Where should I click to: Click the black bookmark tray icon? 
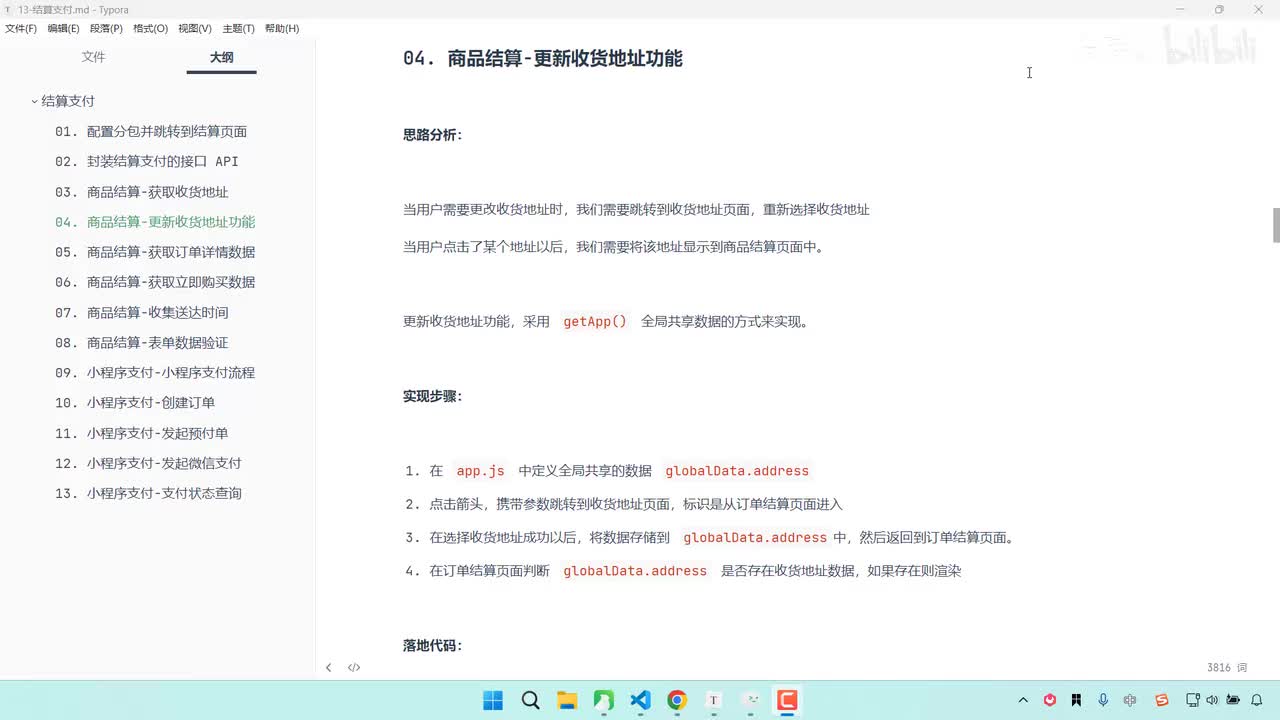[x=1076, y=700]
